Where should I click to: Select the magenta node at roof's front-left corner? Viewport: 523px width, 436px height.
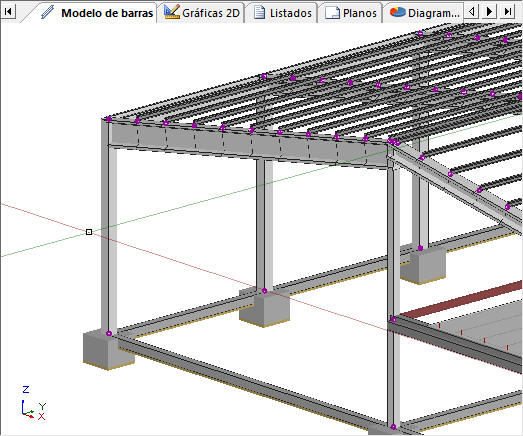tap(108, 119)
